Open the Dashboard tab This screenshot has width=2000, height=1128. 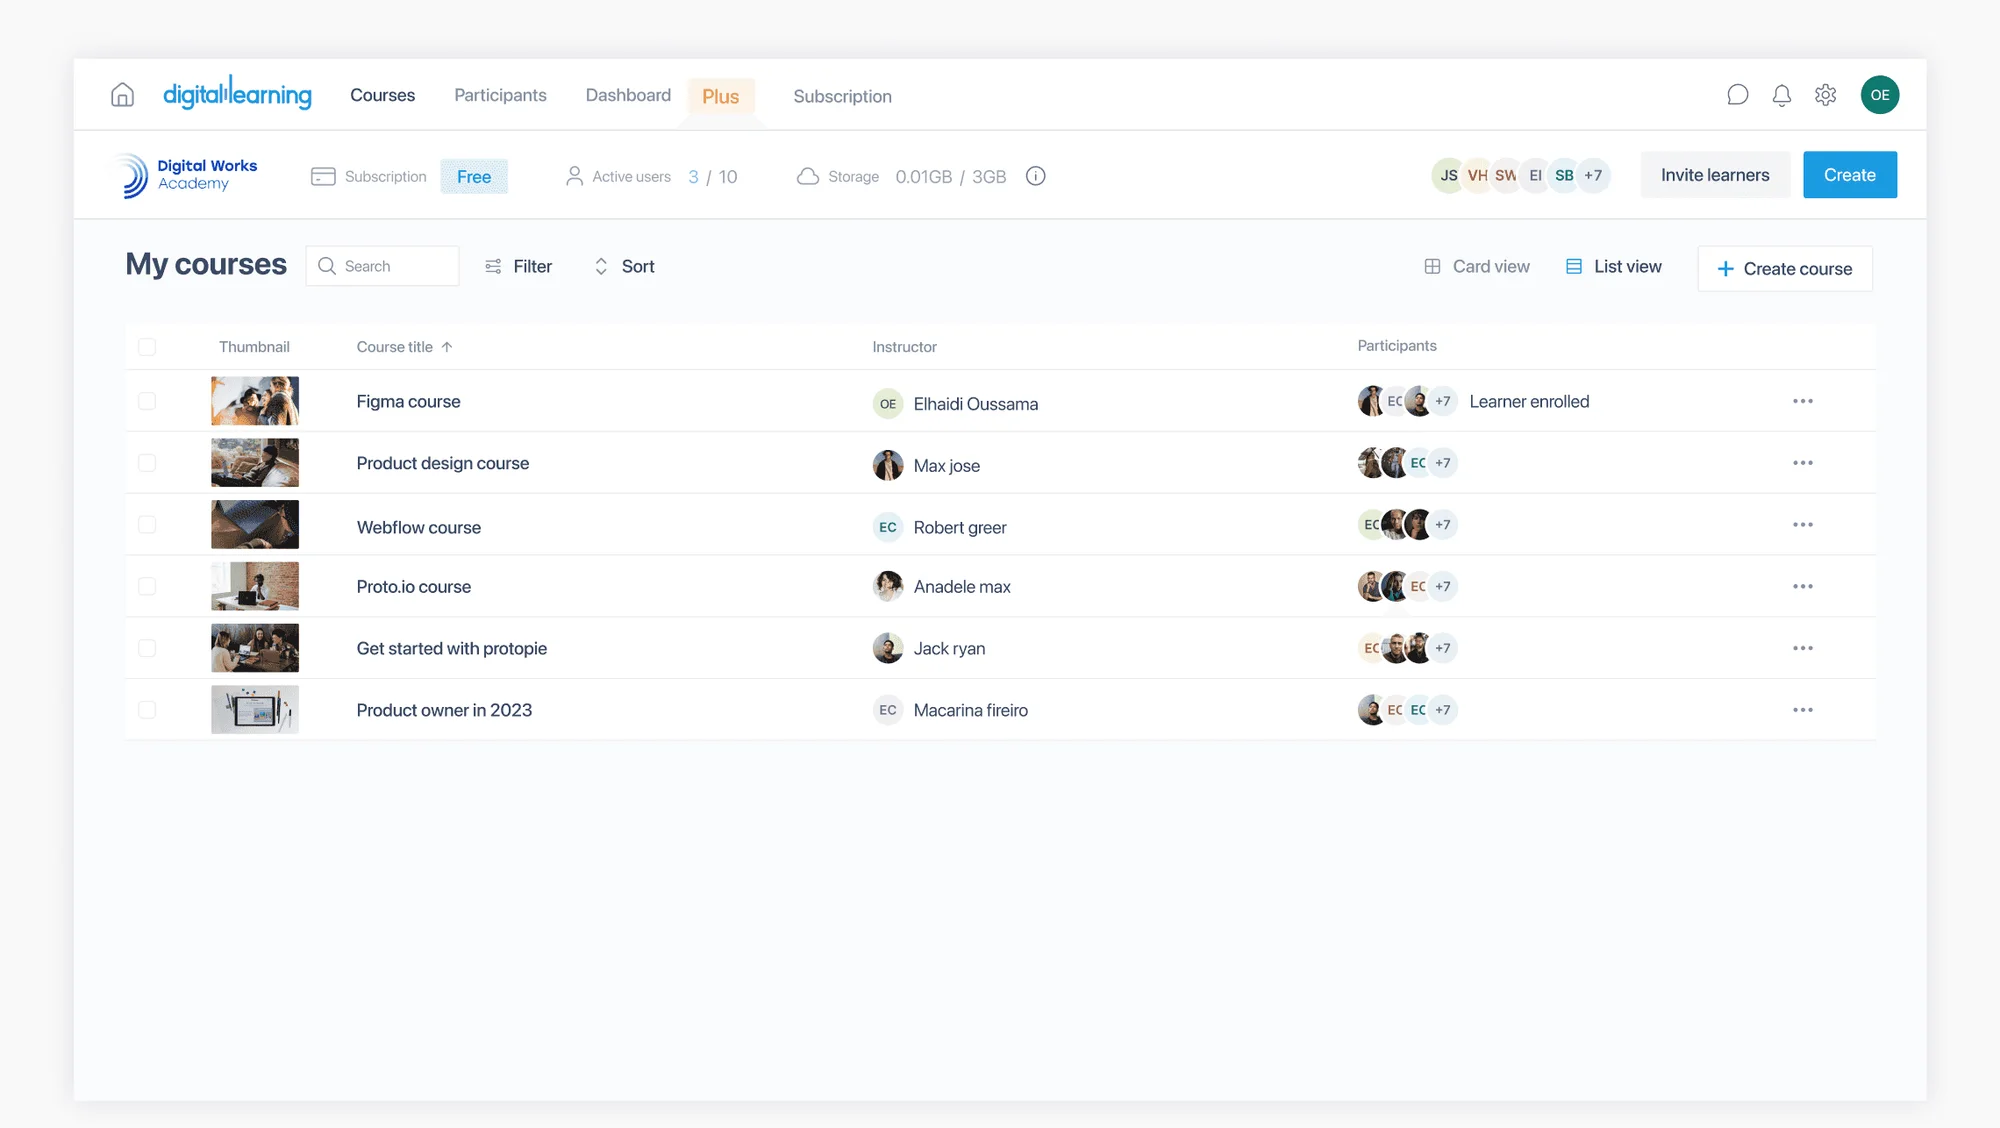[x=628, y=95]
